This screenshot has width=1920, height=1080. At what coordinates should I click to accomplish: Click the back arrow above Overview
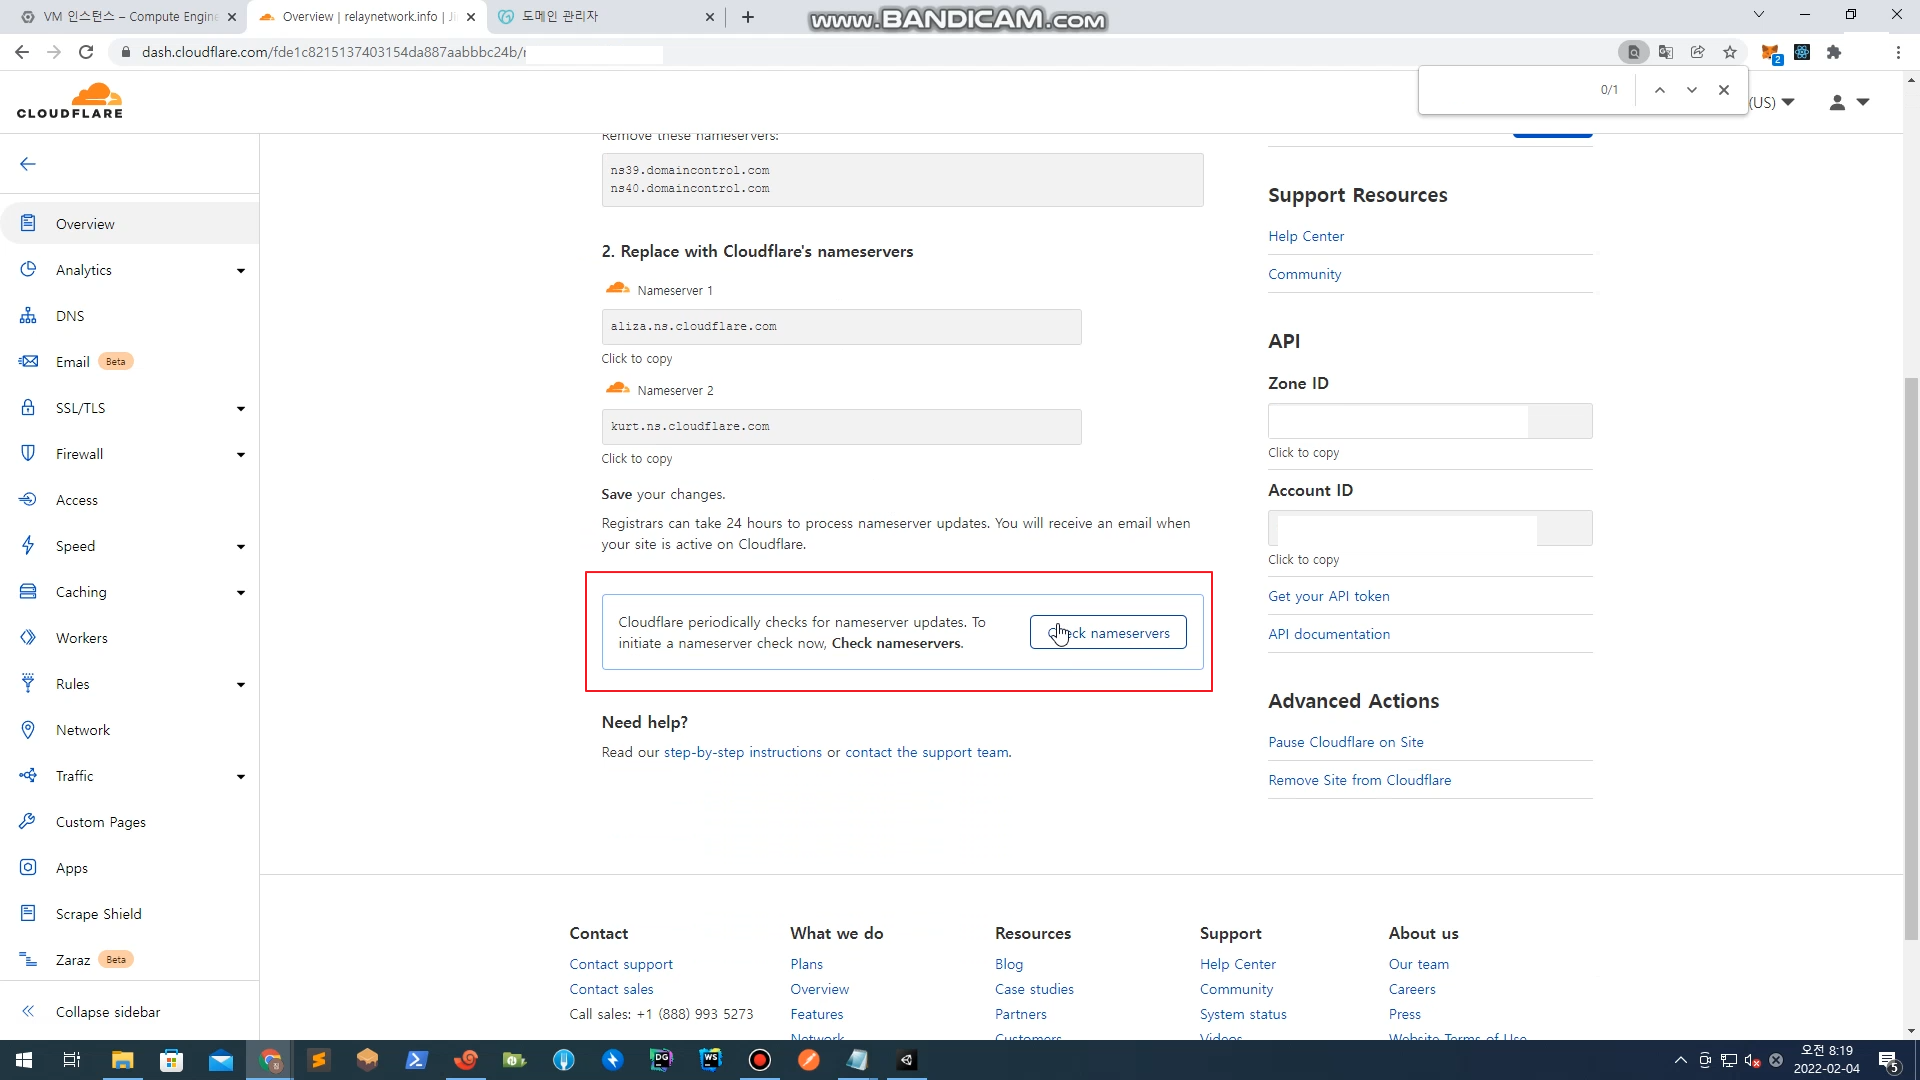[x=28, y=164]
